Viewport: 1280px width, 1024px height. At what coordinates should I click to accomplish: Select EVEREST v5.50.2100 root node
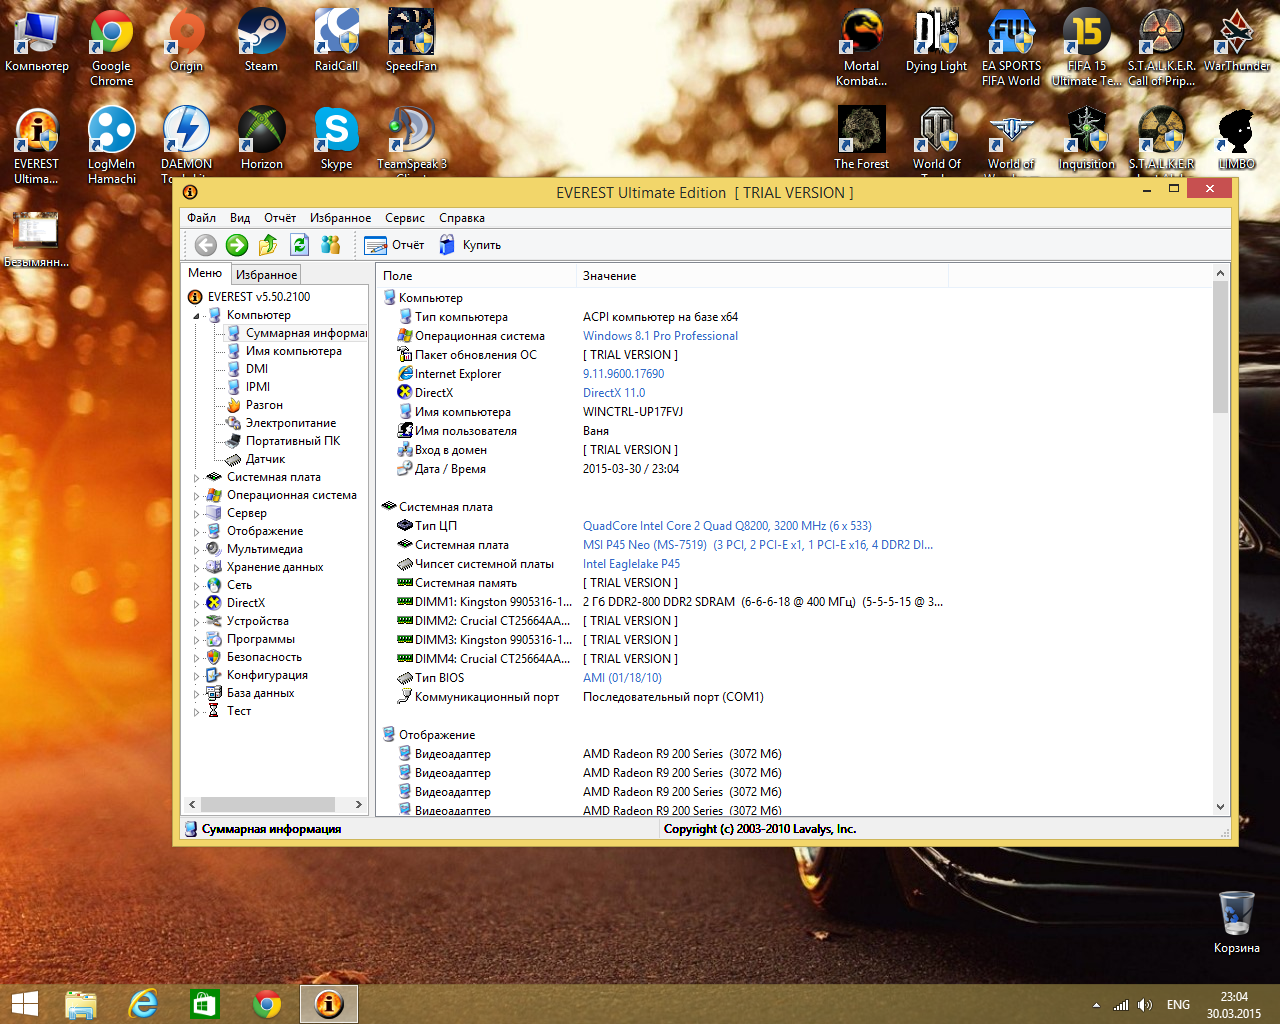pyautogui.click(x=250, y=297)
